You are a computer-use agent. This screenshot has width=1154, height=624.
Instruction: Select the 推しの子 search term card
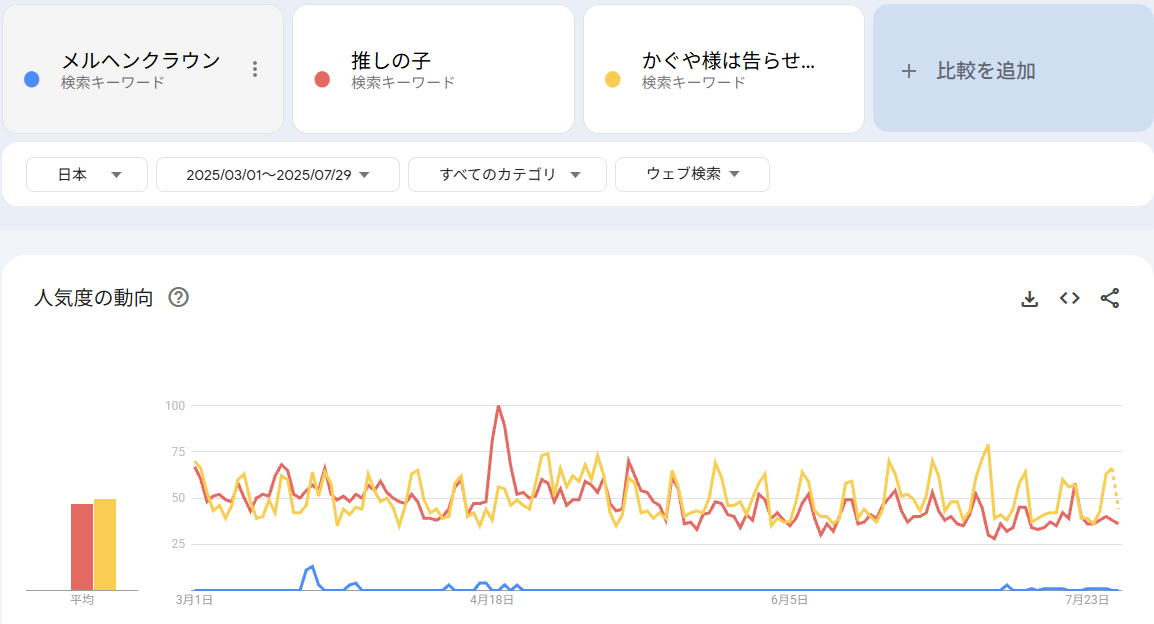[433, 69]
